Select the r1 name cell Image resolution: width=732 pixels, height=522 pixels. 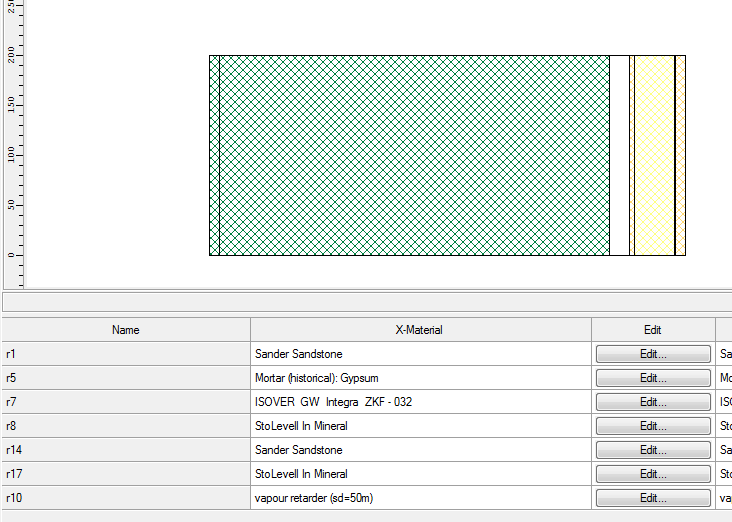click(x=126, y=354)
